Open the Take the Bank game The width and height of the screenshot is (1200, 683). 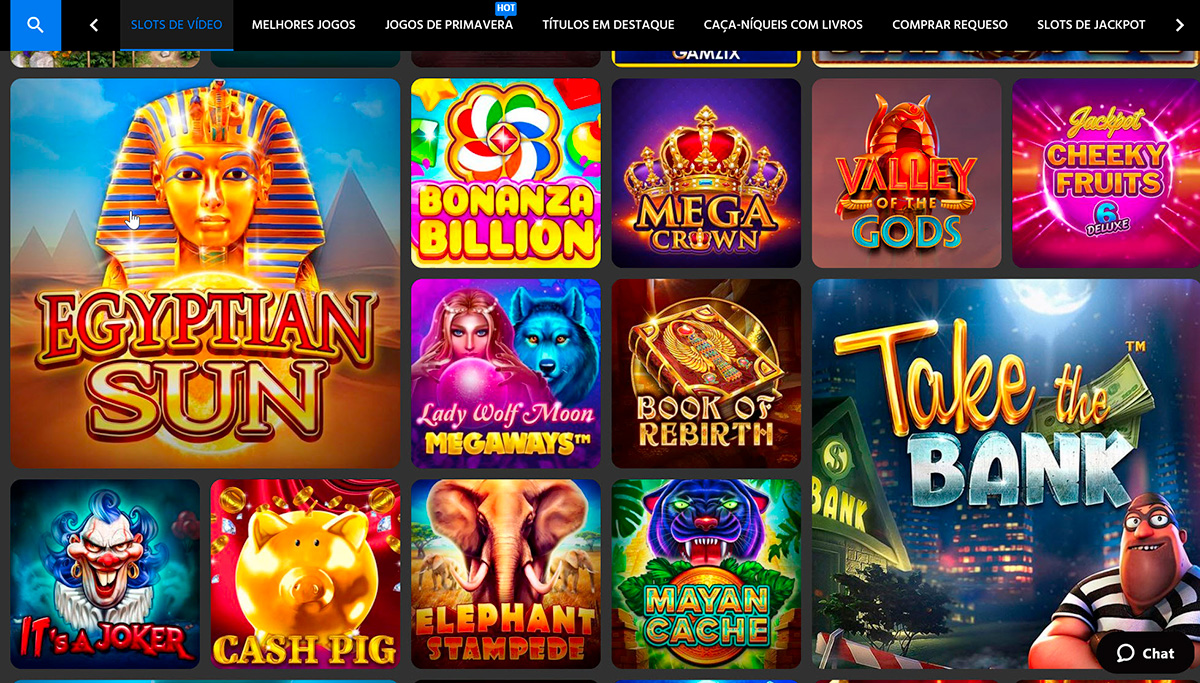[x=1006, y=473]
